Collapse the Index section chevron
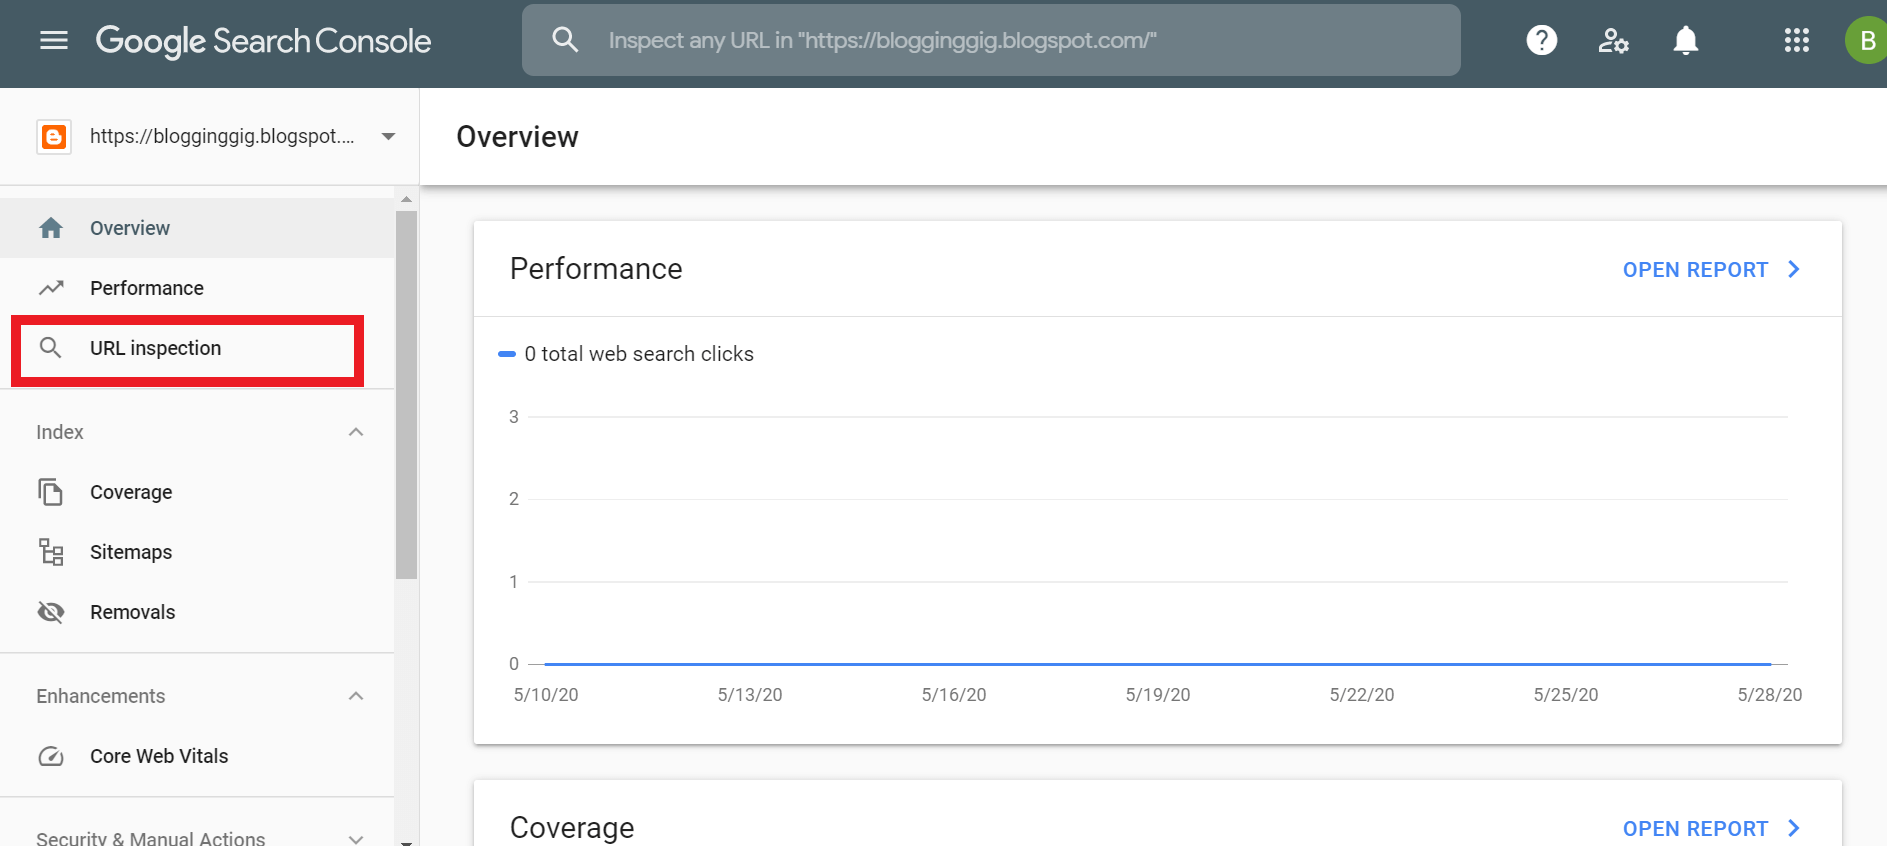The image size is (1887, 846). point(356,432)
